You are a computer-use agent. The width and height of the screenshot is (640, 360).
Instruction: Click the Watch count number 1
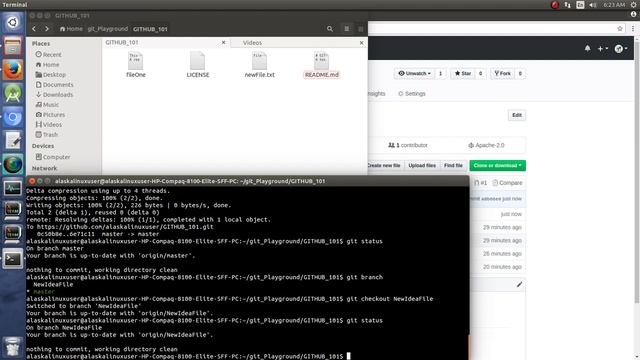pyautogui.click(x=440, y=73)
